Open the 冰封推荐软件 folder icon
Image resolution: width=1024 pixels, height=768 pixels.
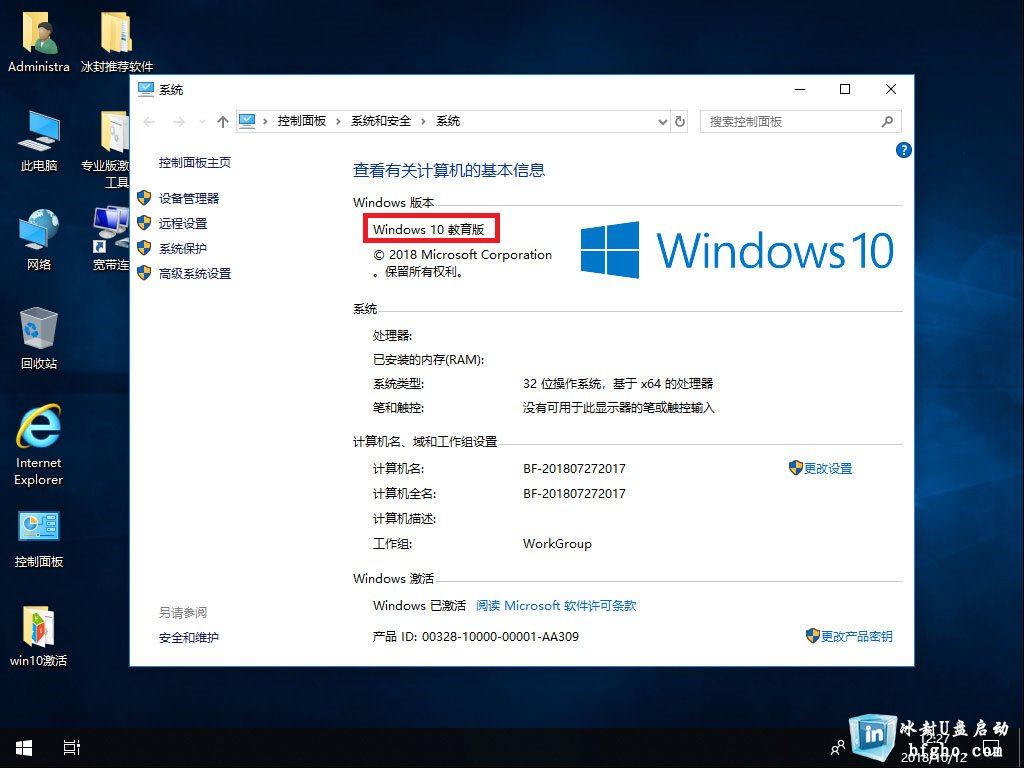[116, 43]
